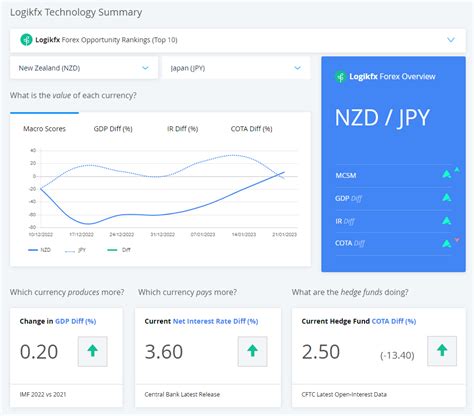Screen dimensions: 474x416
Task: Click the small up marker beside MCSM
Action: click(457, 169)
